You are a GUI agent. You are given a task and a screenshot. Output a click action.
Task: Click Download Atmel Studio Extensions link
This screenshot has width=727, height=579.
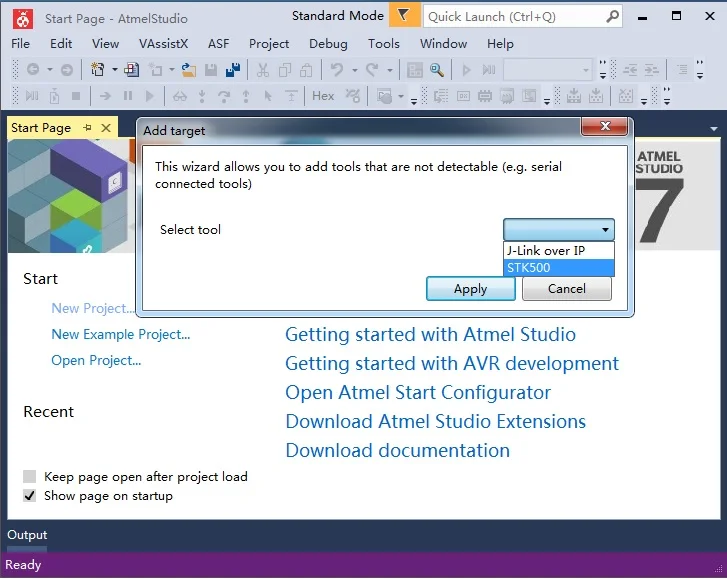point(435,421)
